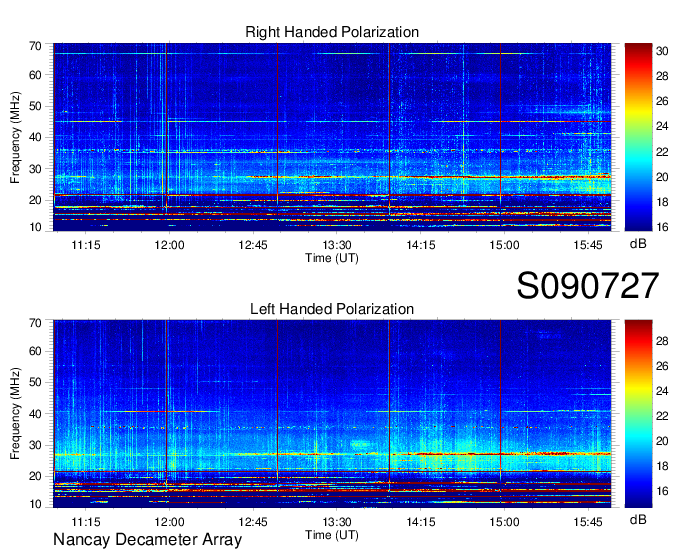The image size is (680, 552).
Task: Click the Nancay Decameter Array caption
Action: pos(147,539)
